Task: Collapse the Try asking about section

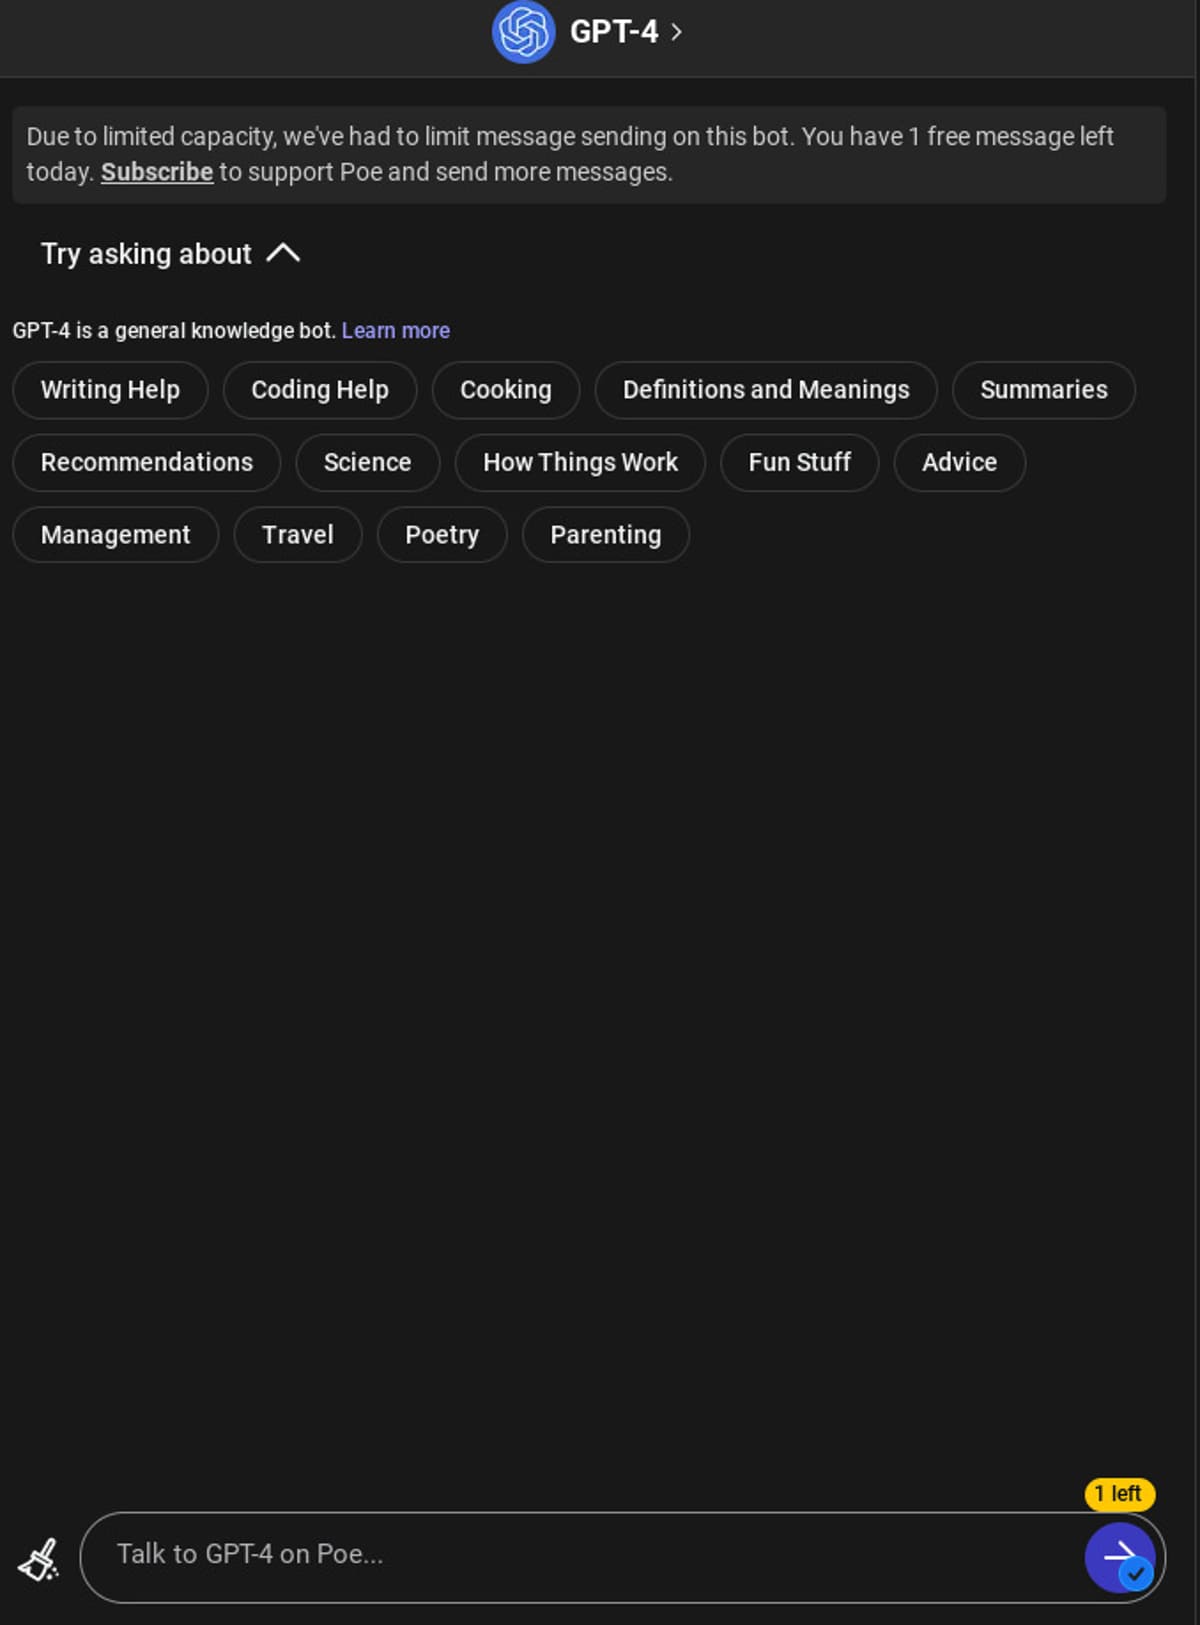Action: 283,253
